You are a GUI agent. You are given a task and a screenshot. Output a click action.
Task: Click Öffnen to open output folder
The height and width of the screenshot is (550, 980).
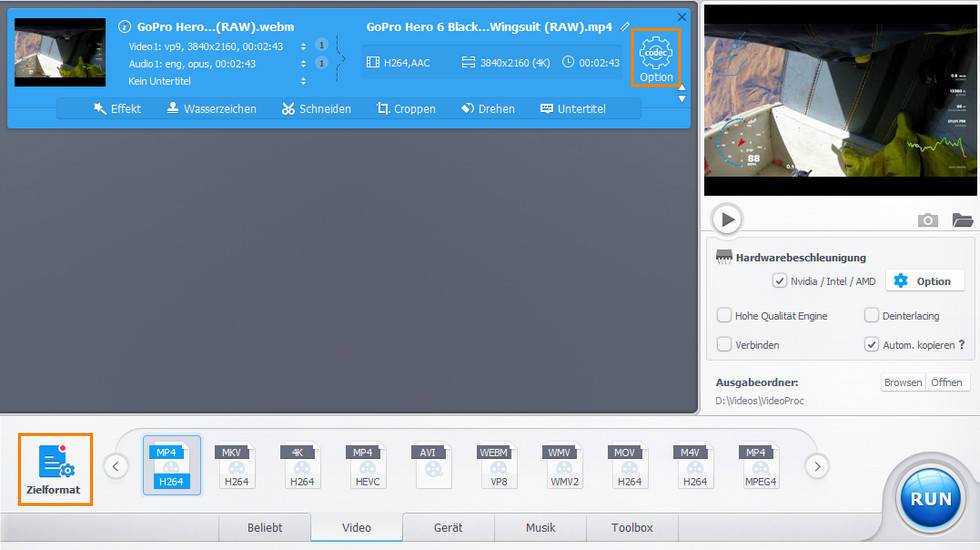click(946, 382)
